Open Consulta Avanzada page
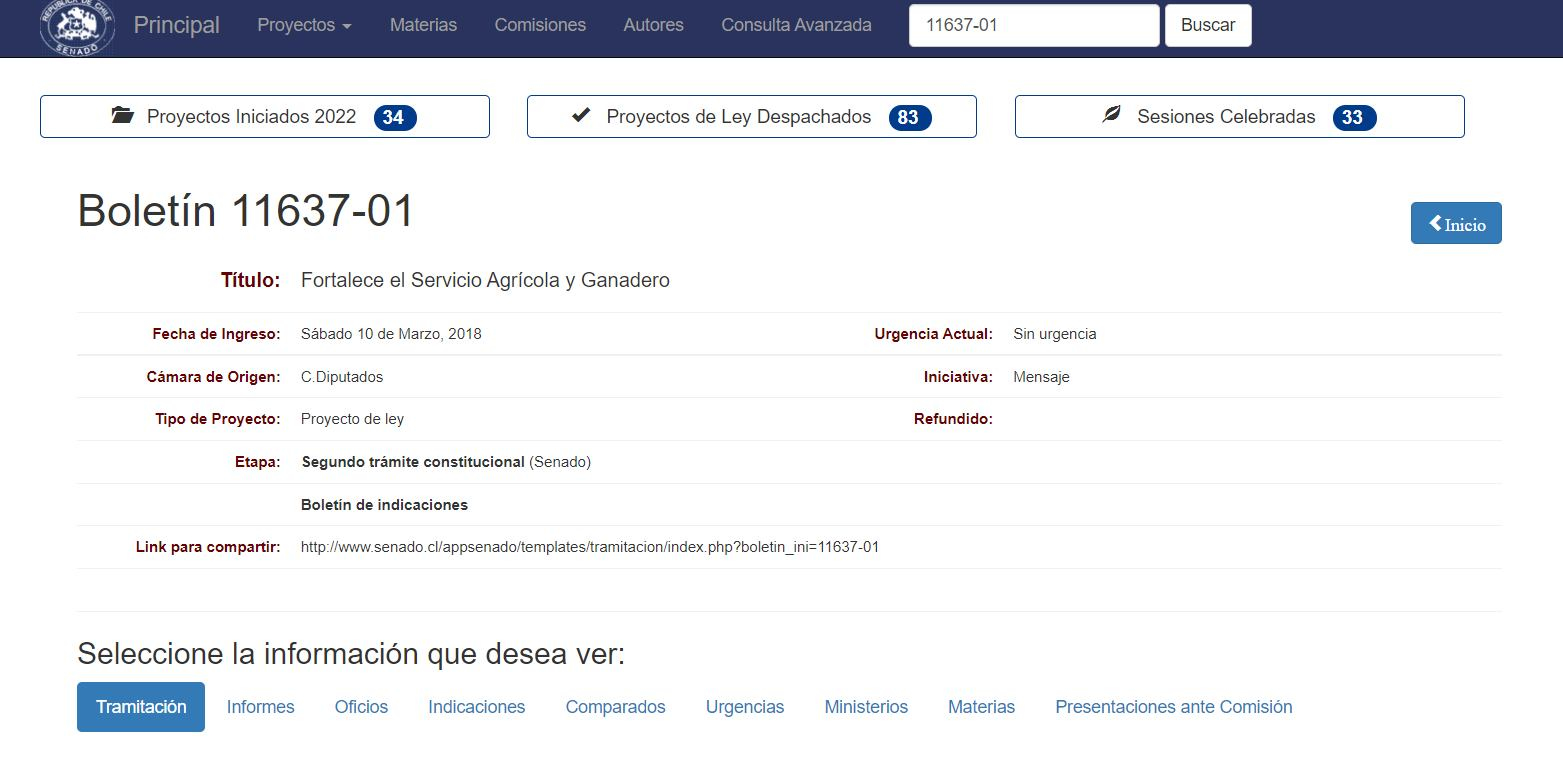This screenshot has width=1563, height=773. tap(796, 25)
